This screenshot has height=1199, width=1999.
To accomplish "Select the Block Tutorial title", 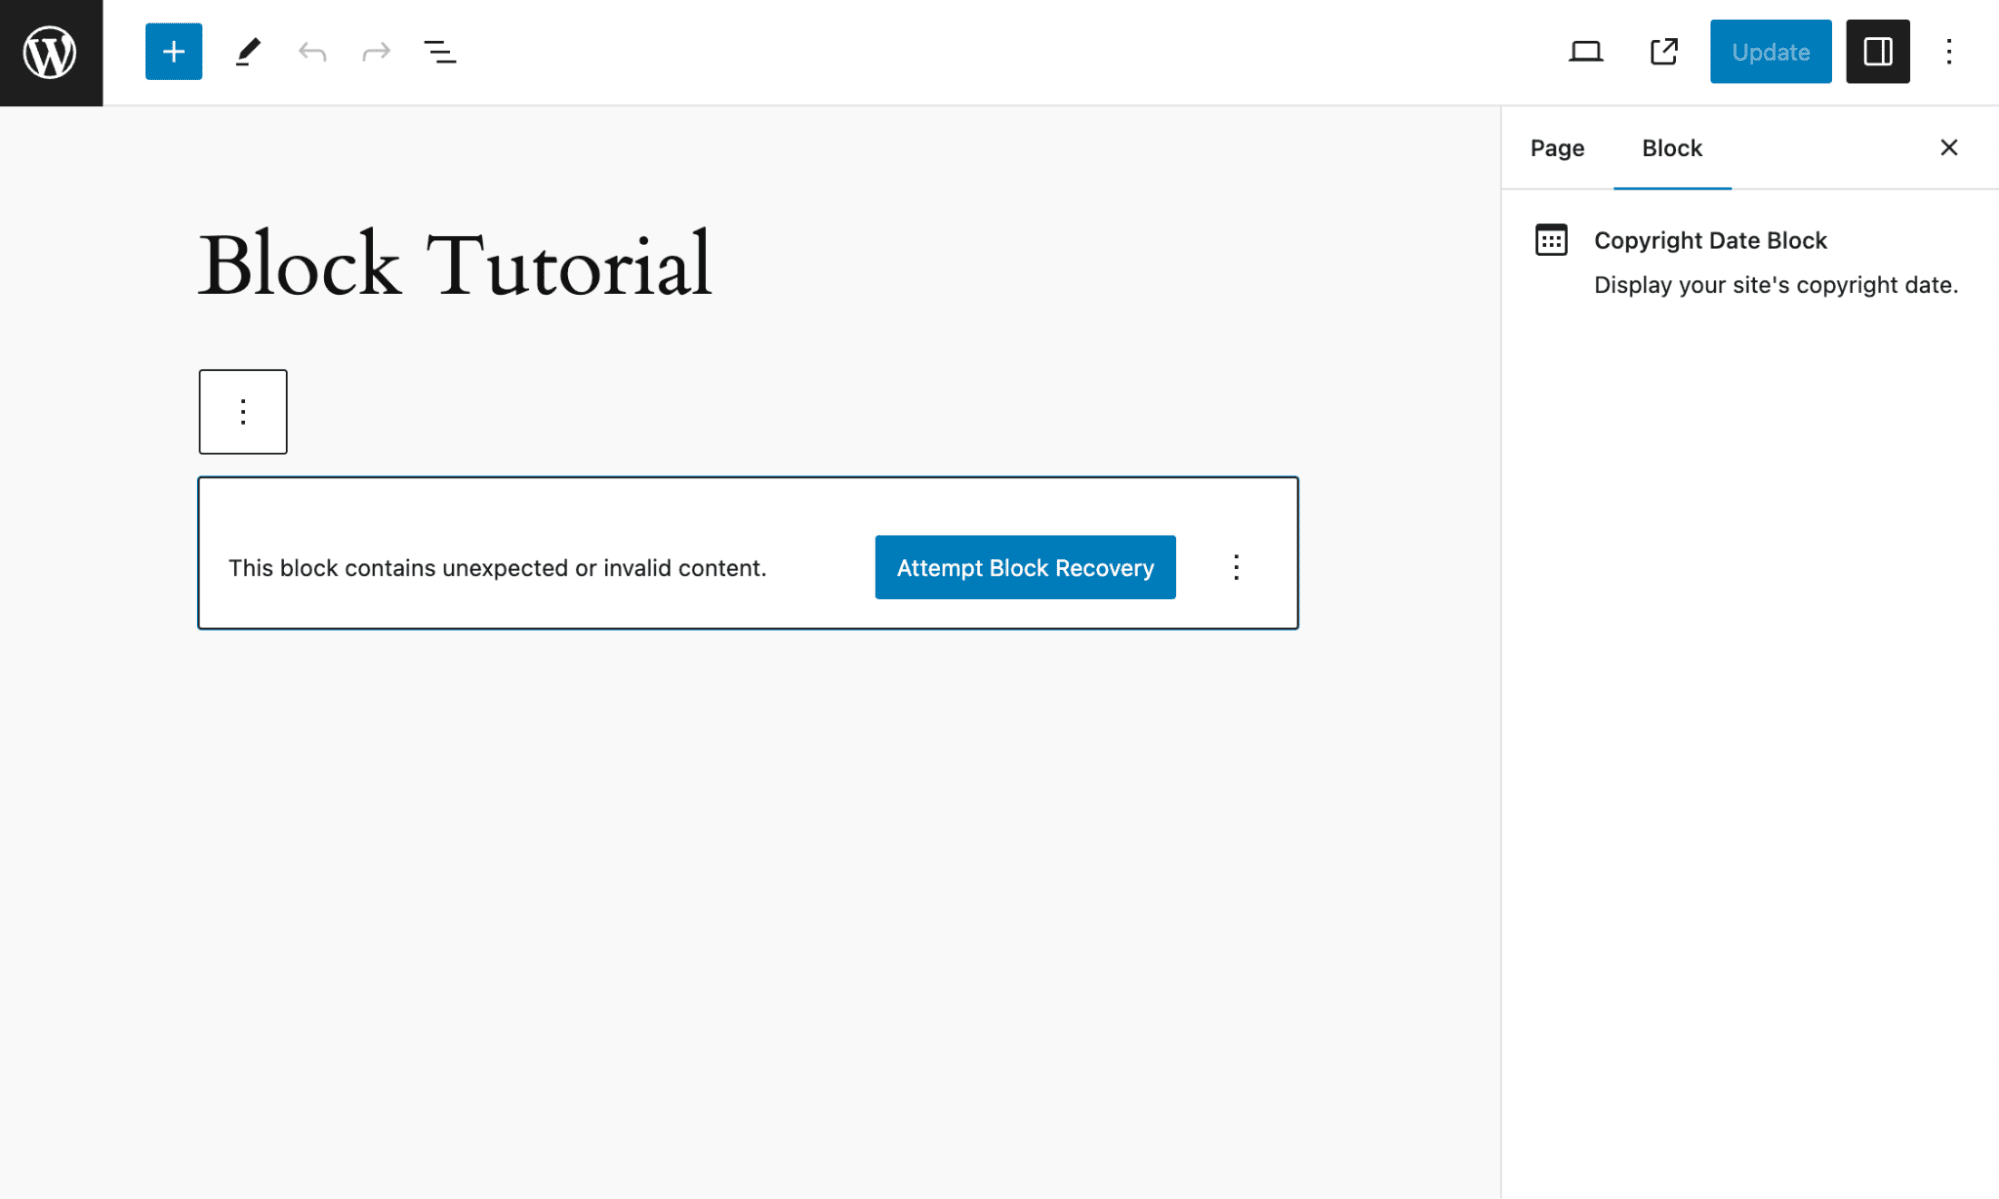I will (456, 262).
